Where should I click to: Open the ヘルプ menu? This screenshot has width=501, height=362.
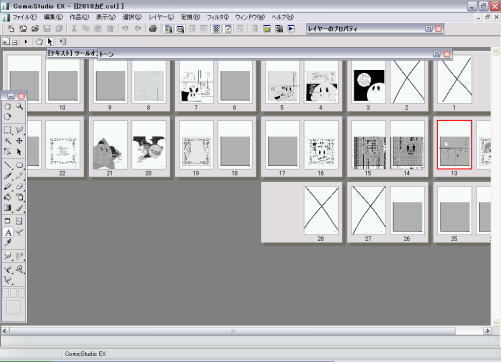pos(282,17)
